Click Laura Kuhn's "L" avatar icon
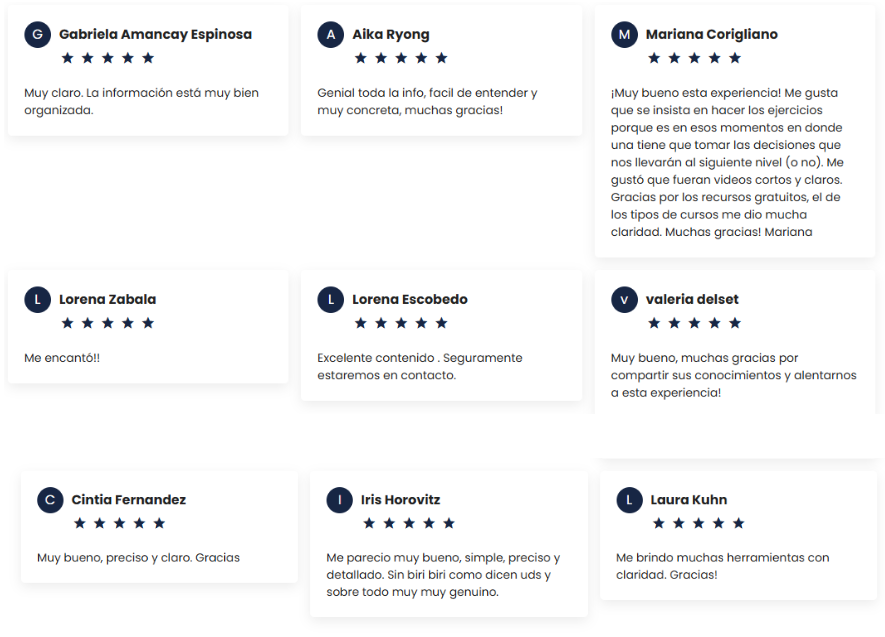Screen dimensions: 885x637 pyautogui.click(x=629, y=500)
